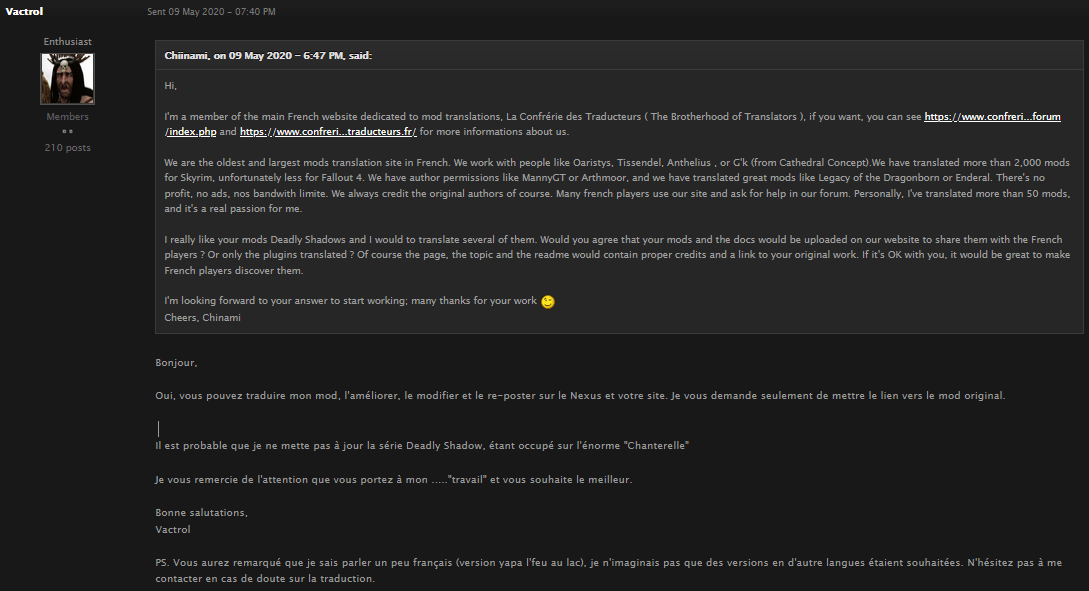Click 'Cheers, Chinami' in the quote

click(203, 317)
